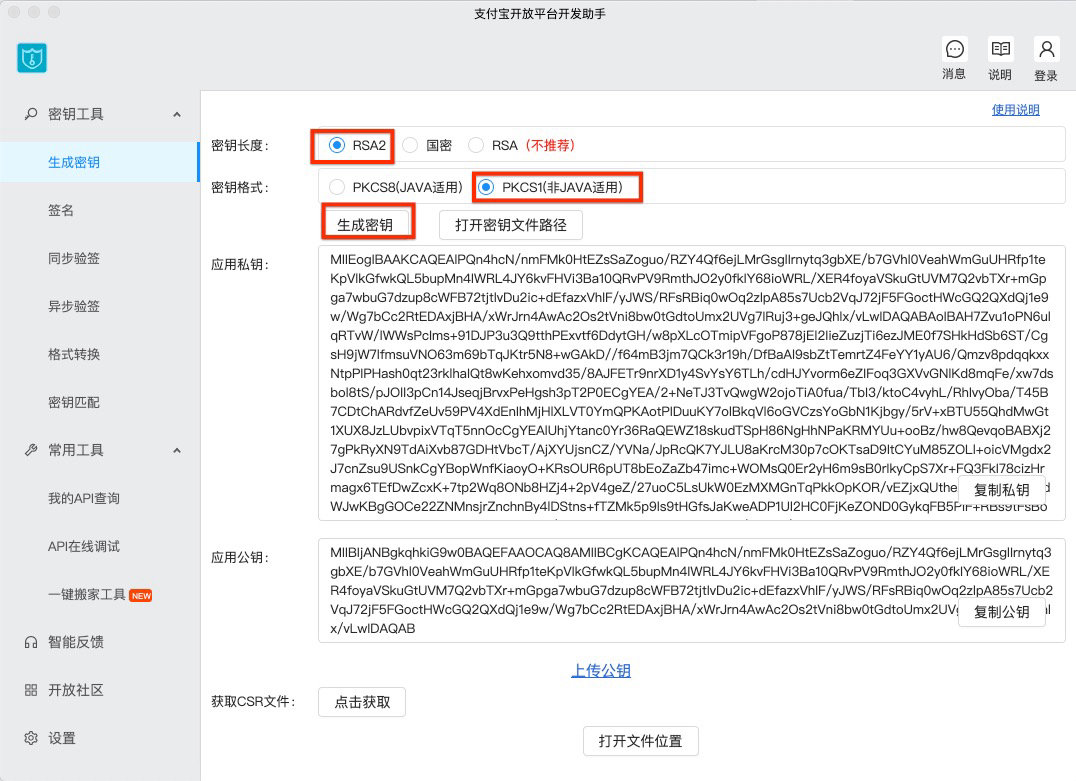Select the RSA (不推荐) option
1076x781 pixels.
pyautogui.click(x=476, y=145)
